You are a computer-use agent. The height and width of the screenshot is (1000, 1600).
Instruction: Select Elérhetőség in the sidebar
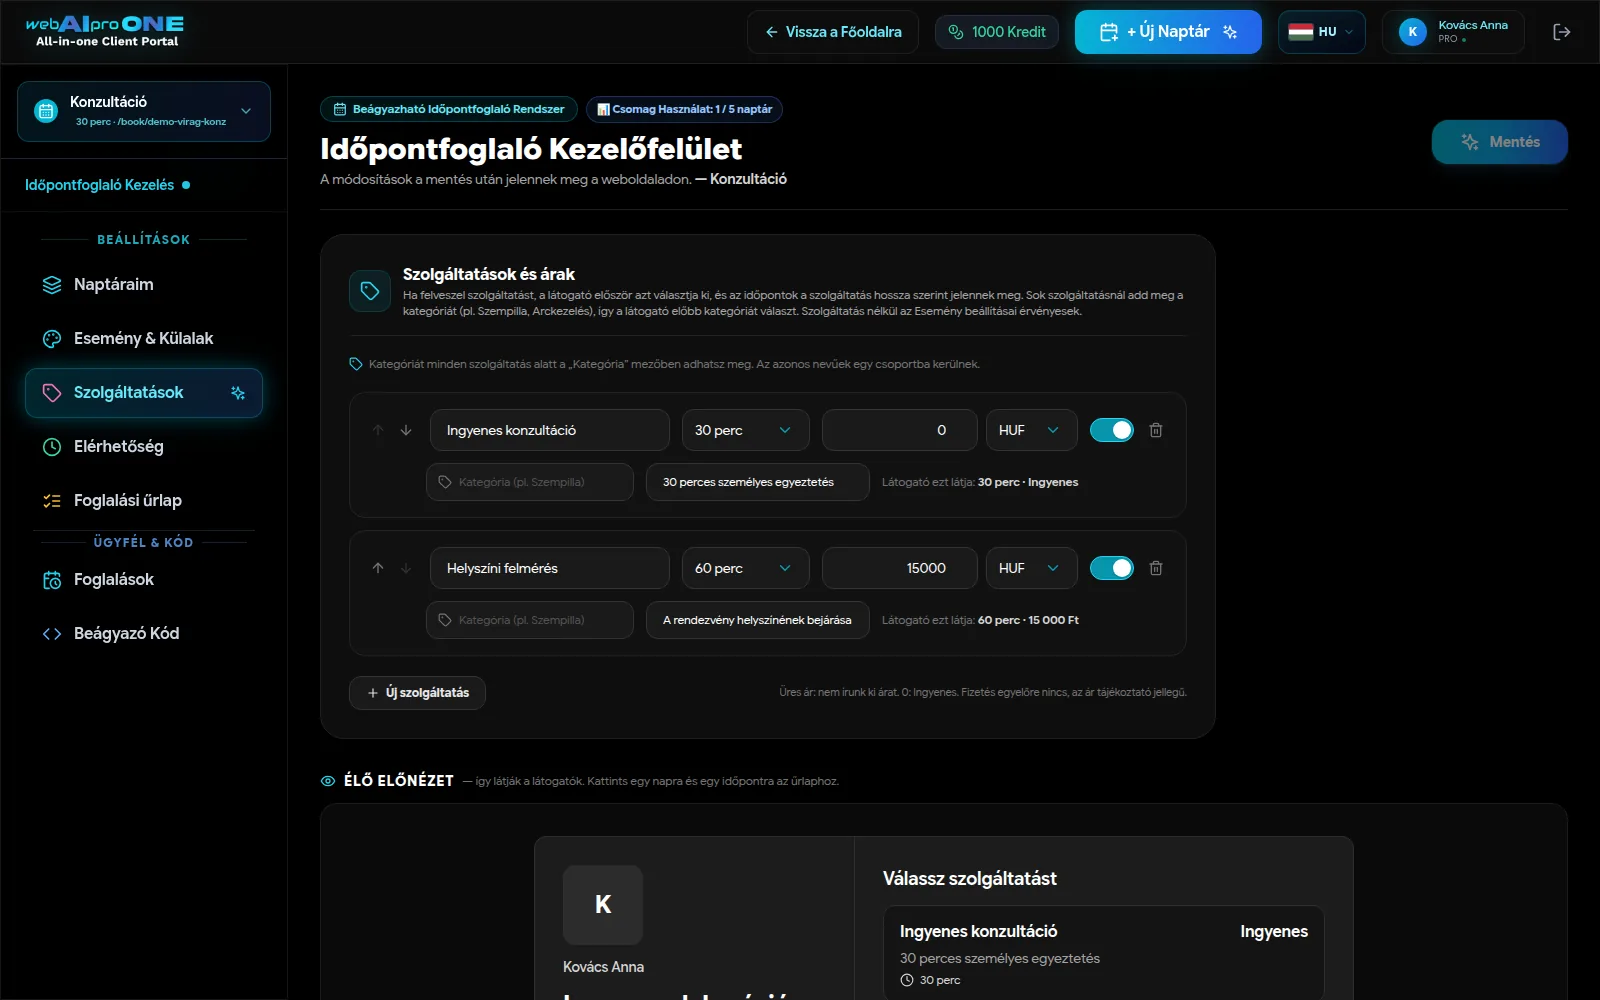pos(144,447)
